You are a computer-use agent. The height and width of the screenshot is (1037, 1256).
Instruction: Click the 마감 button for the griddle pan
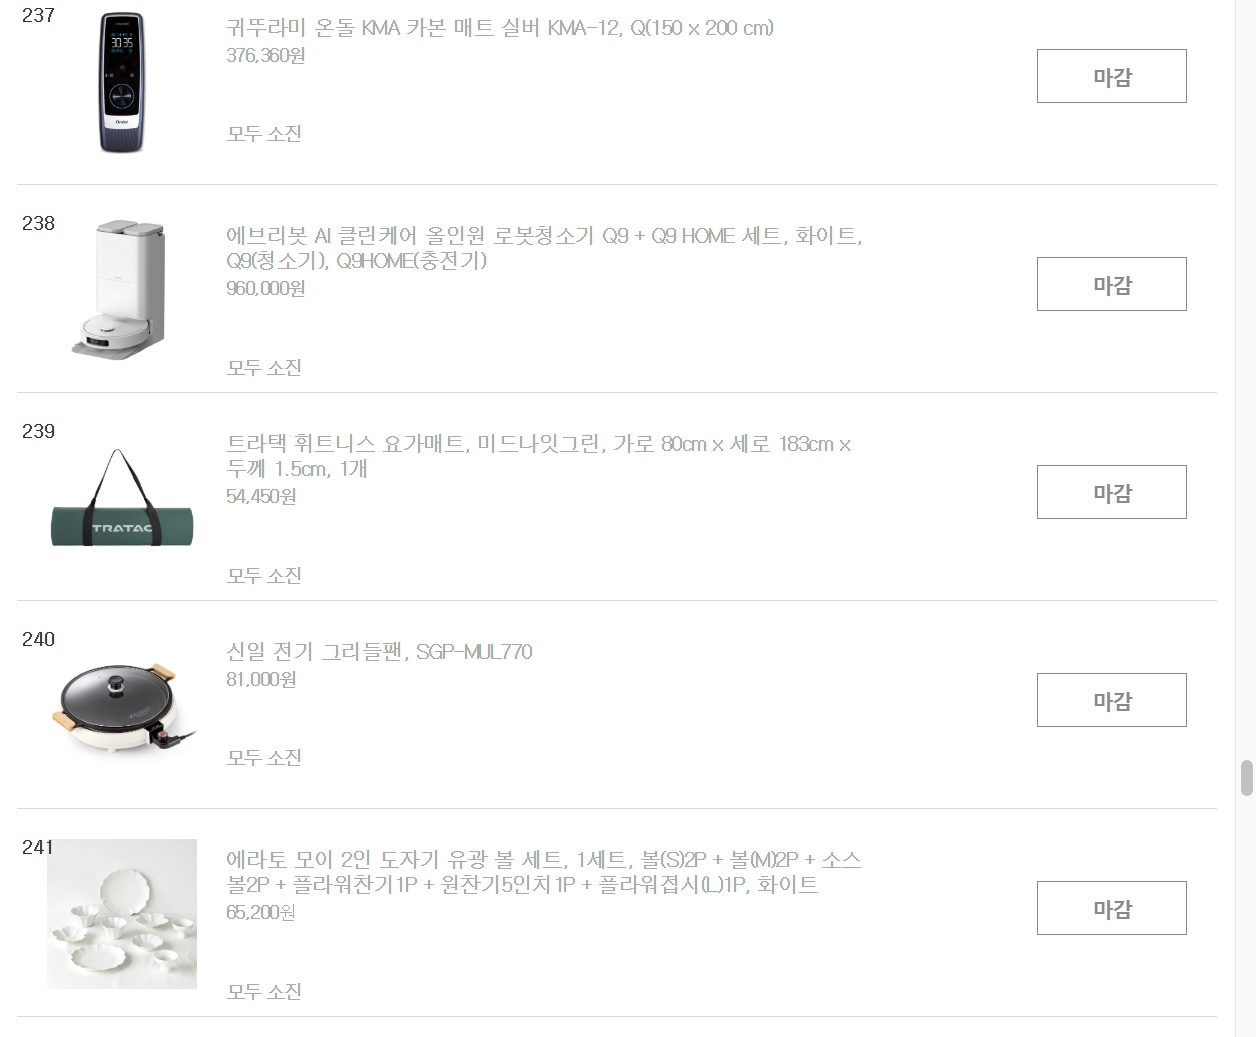pos(1112,700)
